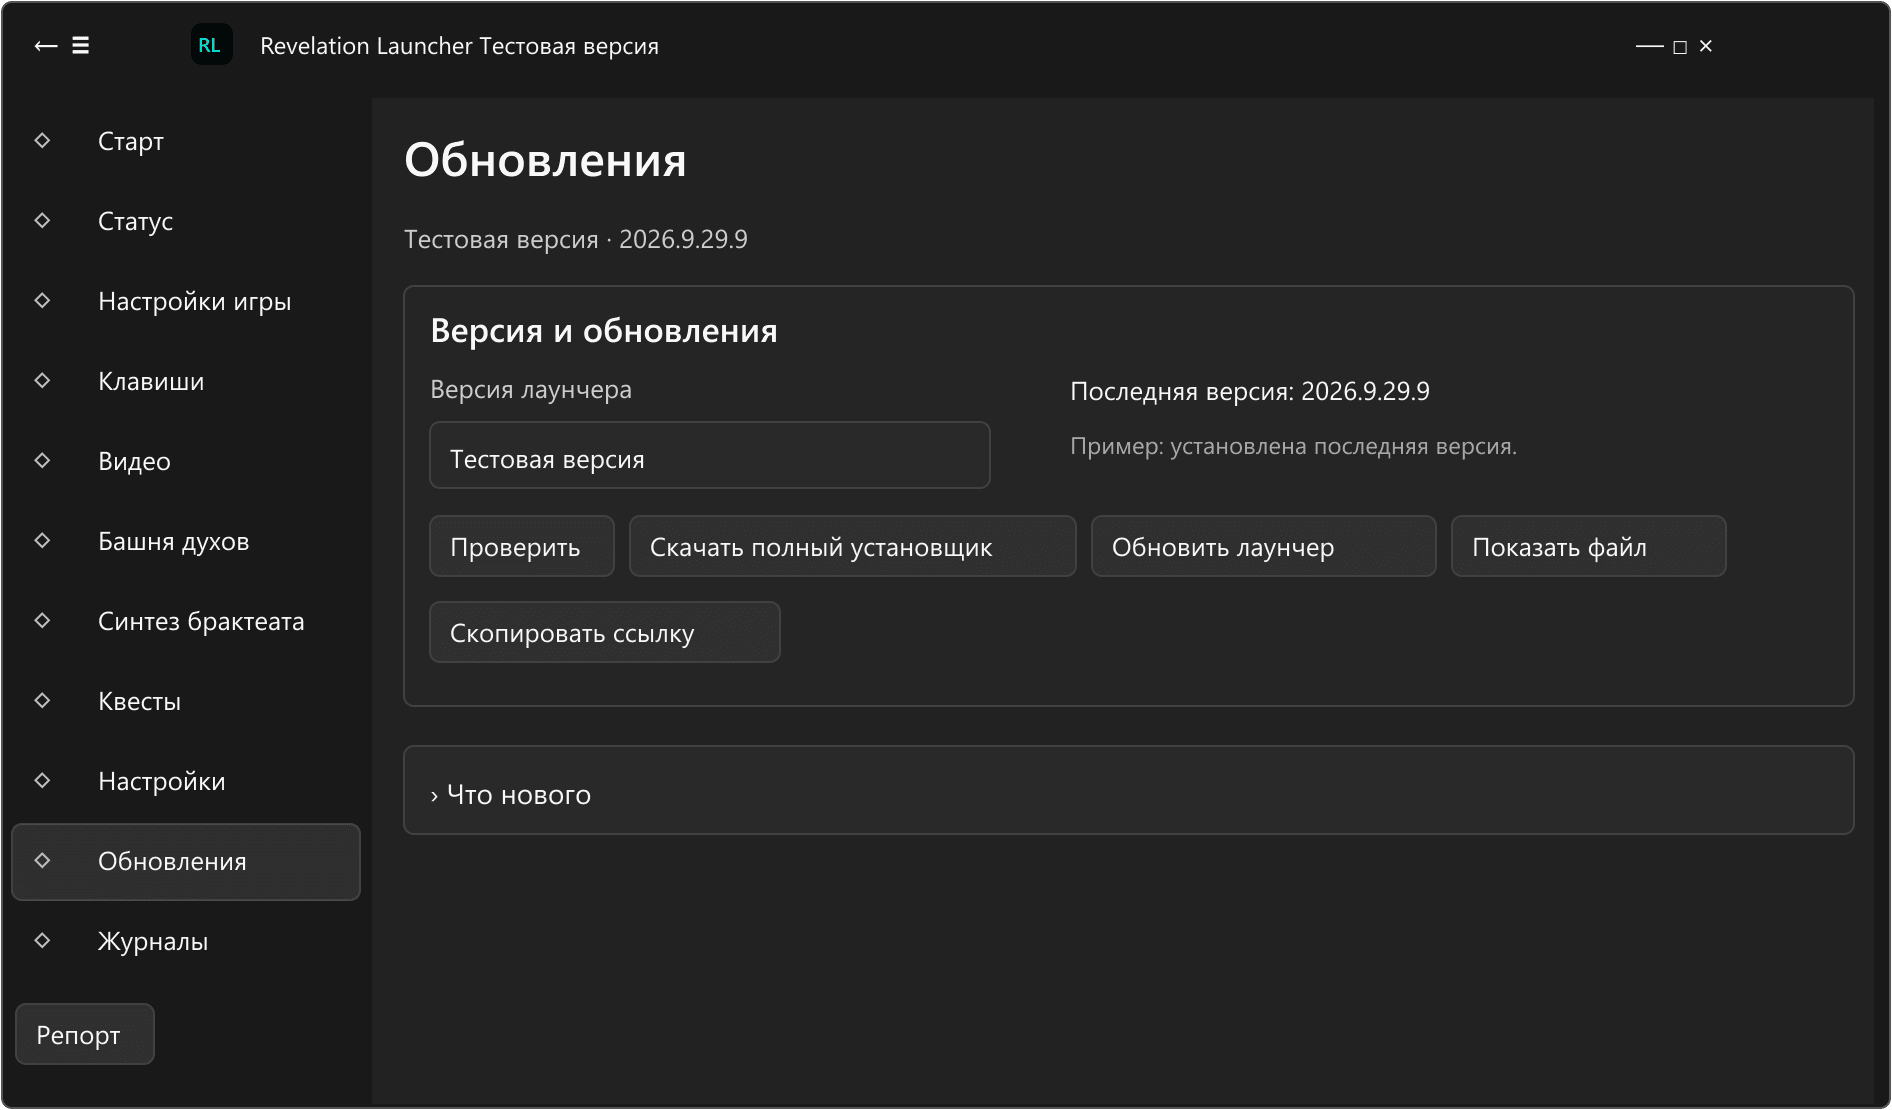1892x1110 pixels.
Task: Click the diamond icon beside Клавиши
Action: click(42, 381)
